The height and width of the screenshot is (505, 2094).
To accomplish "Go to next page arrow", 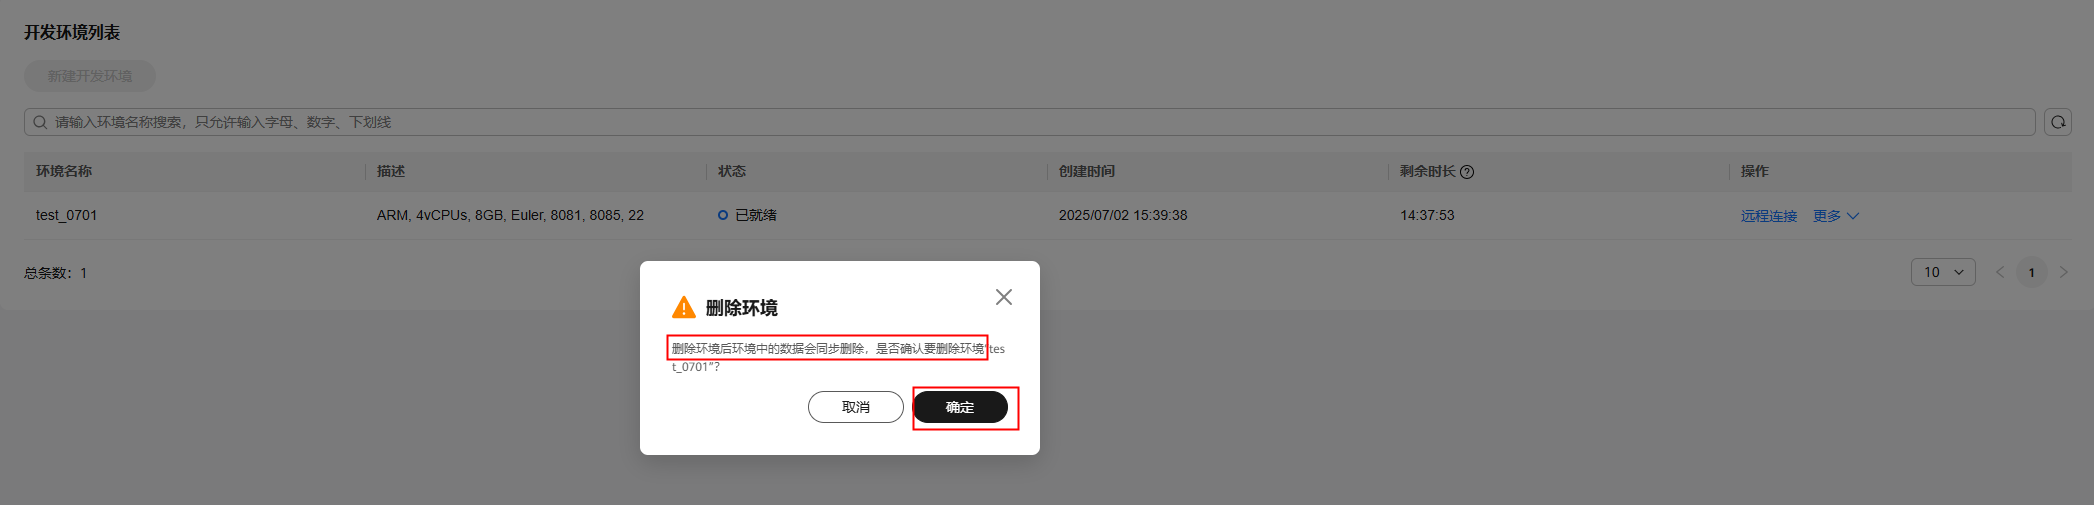I will tap(2063, 272).
